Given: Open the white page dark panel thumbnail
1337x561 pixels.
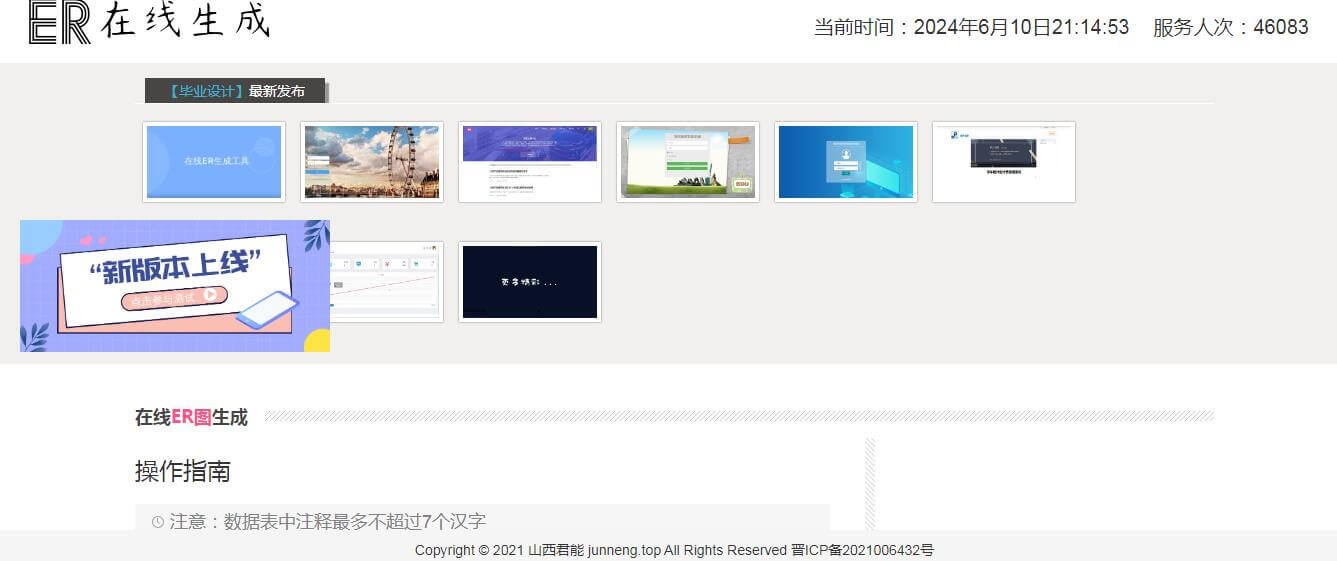Looking at the screenshot, I should (1004, 162).
